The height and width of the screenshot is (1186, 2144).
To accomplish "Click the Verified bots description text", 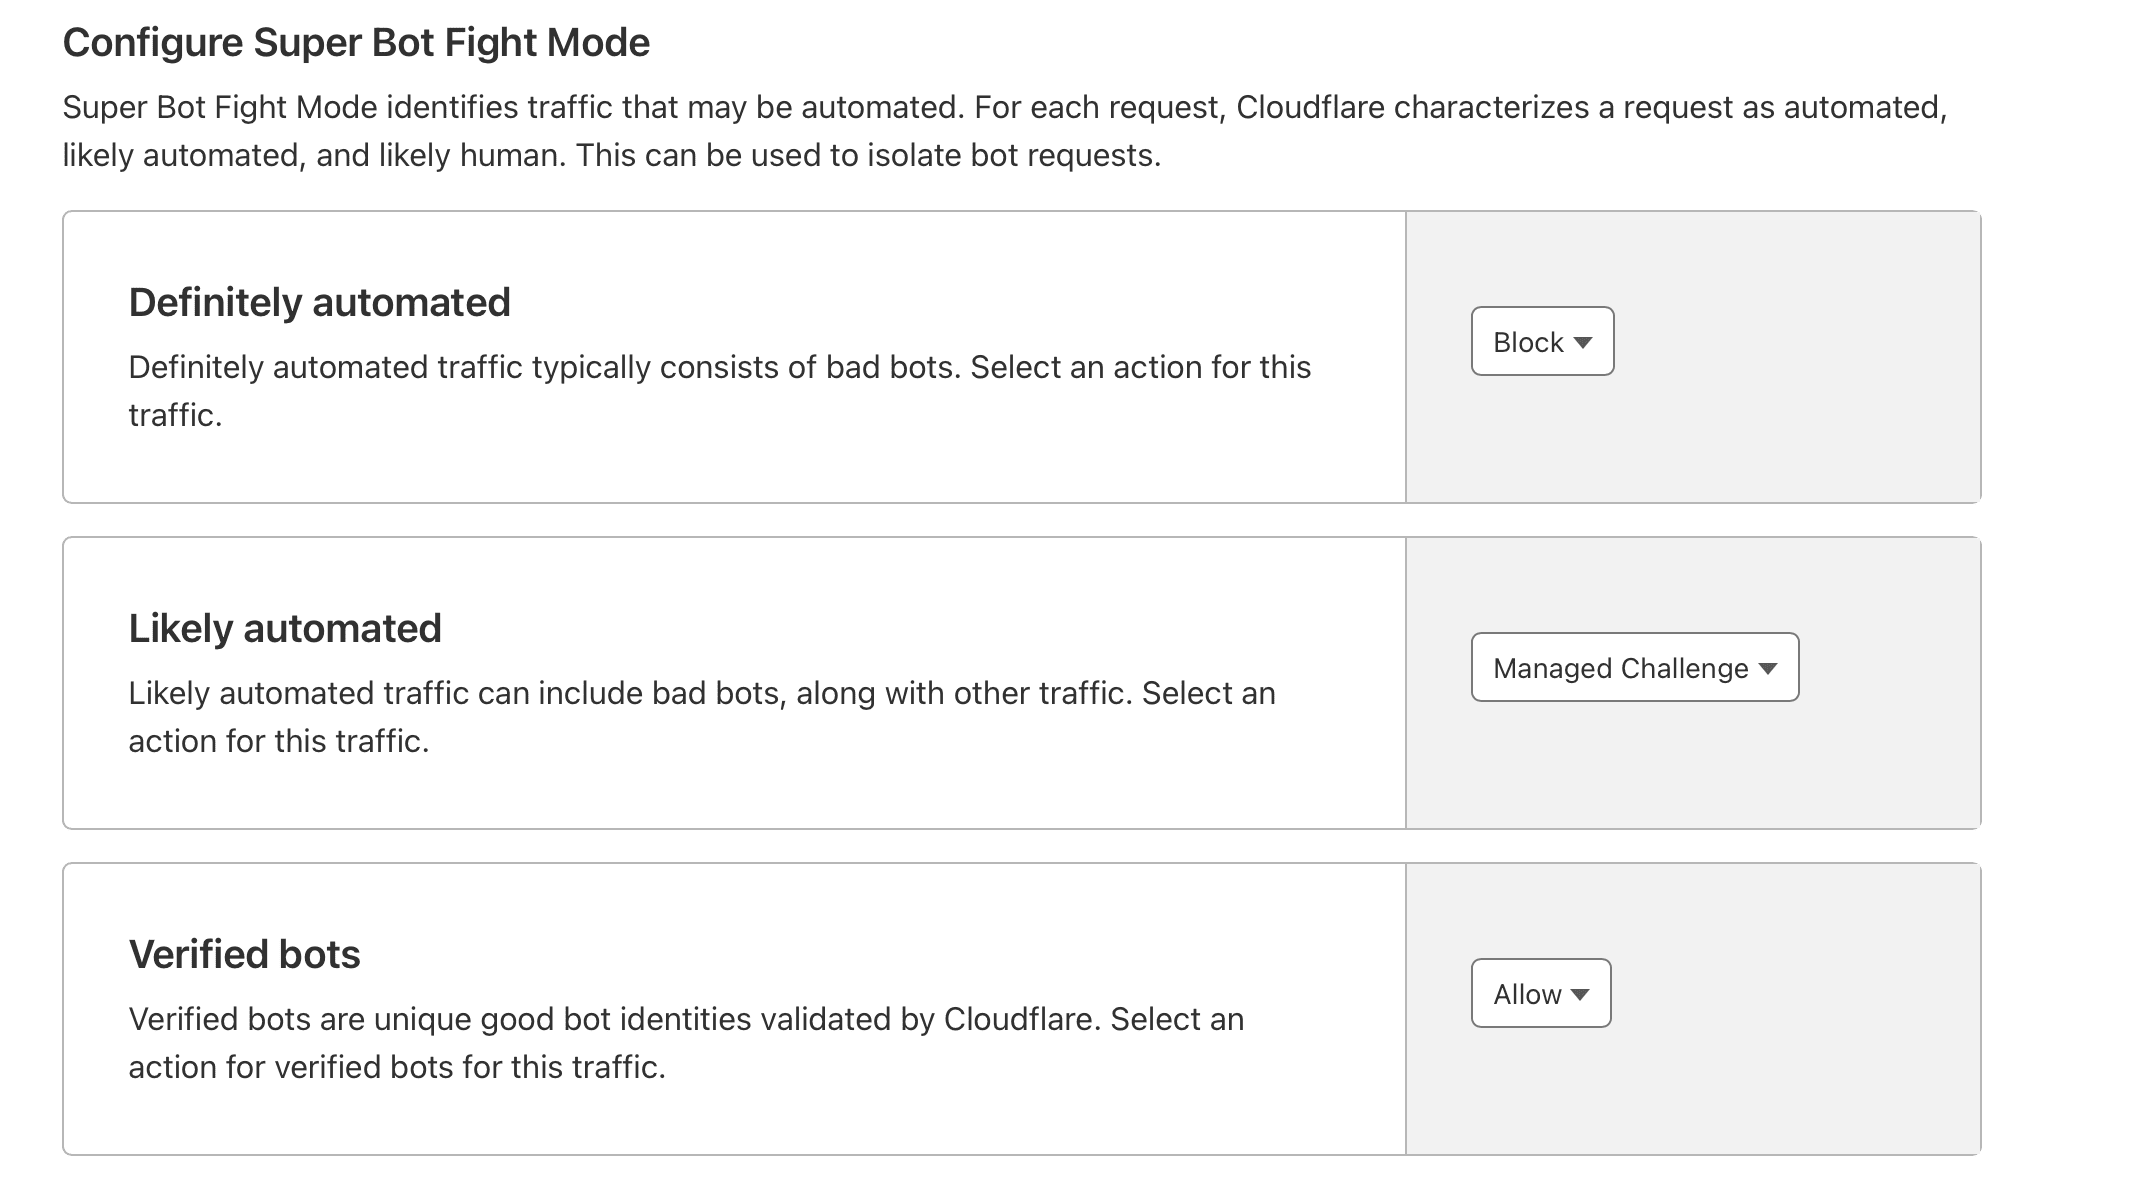I will pos(686,1042).
